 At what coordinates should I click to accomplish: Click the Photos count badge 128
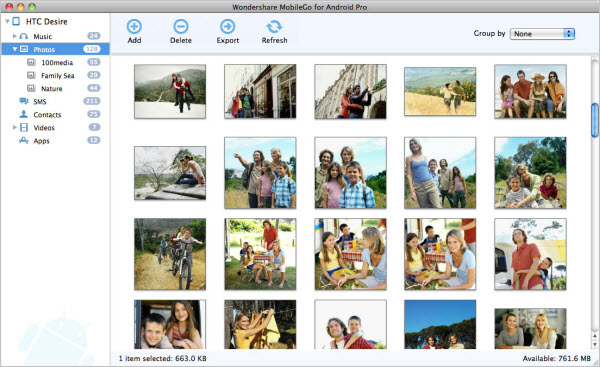[x=92, y=49]
